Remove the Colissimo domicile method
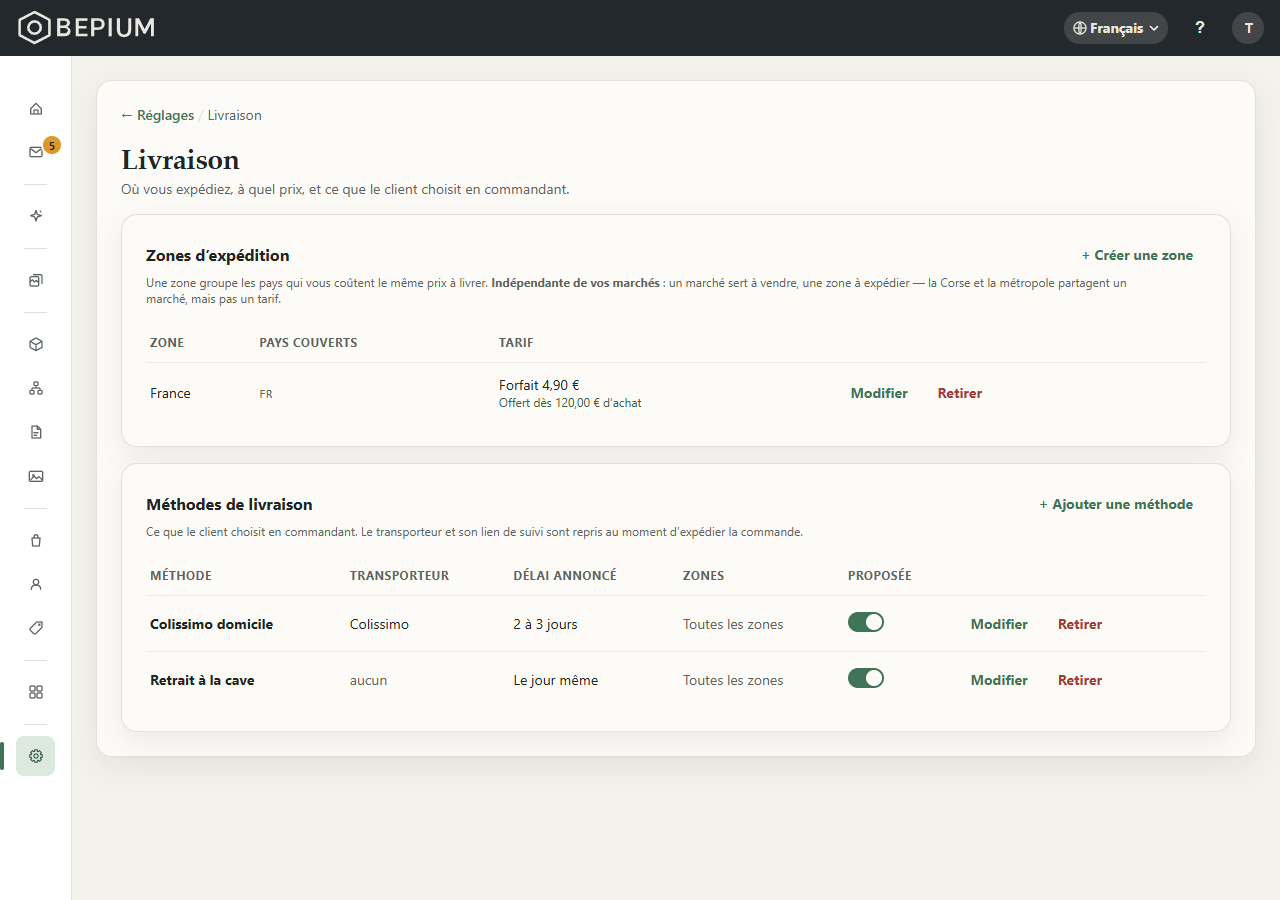Image resolution: width=1280 pixels, height=900 pixels. point(1080,624)
